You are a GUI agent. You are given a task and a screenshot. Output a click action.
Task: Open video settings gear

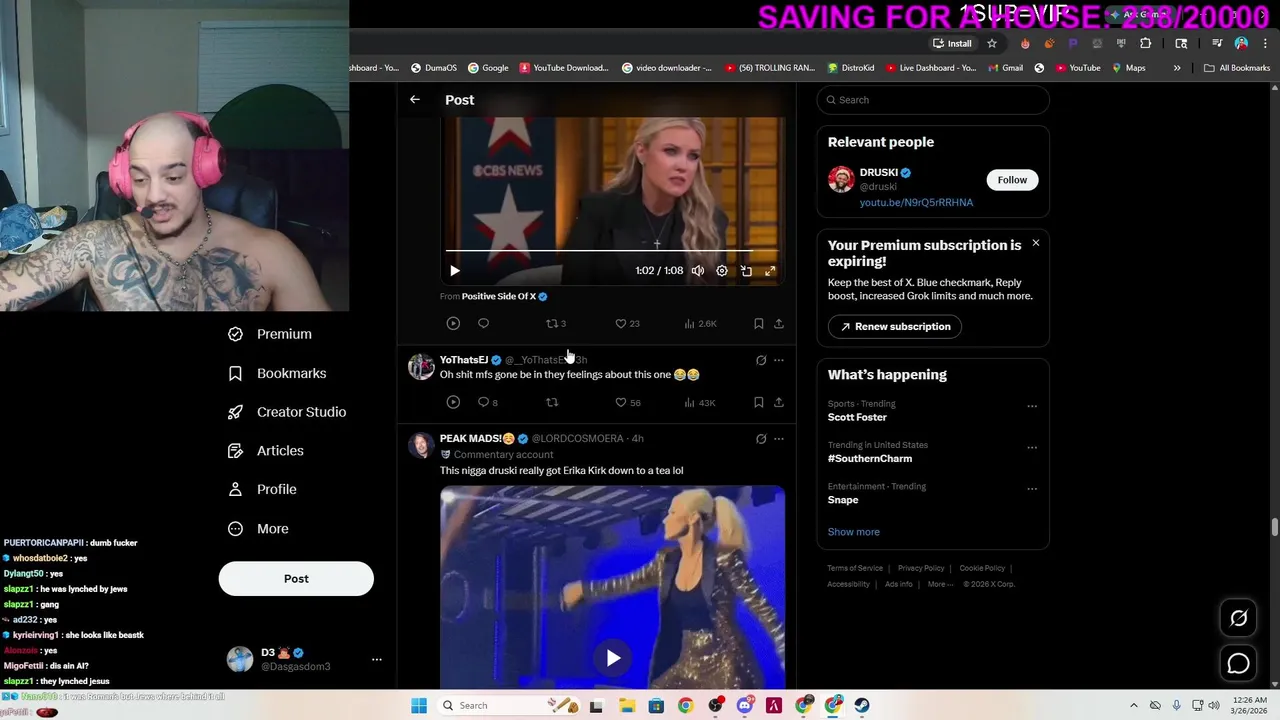pos(722,271)
